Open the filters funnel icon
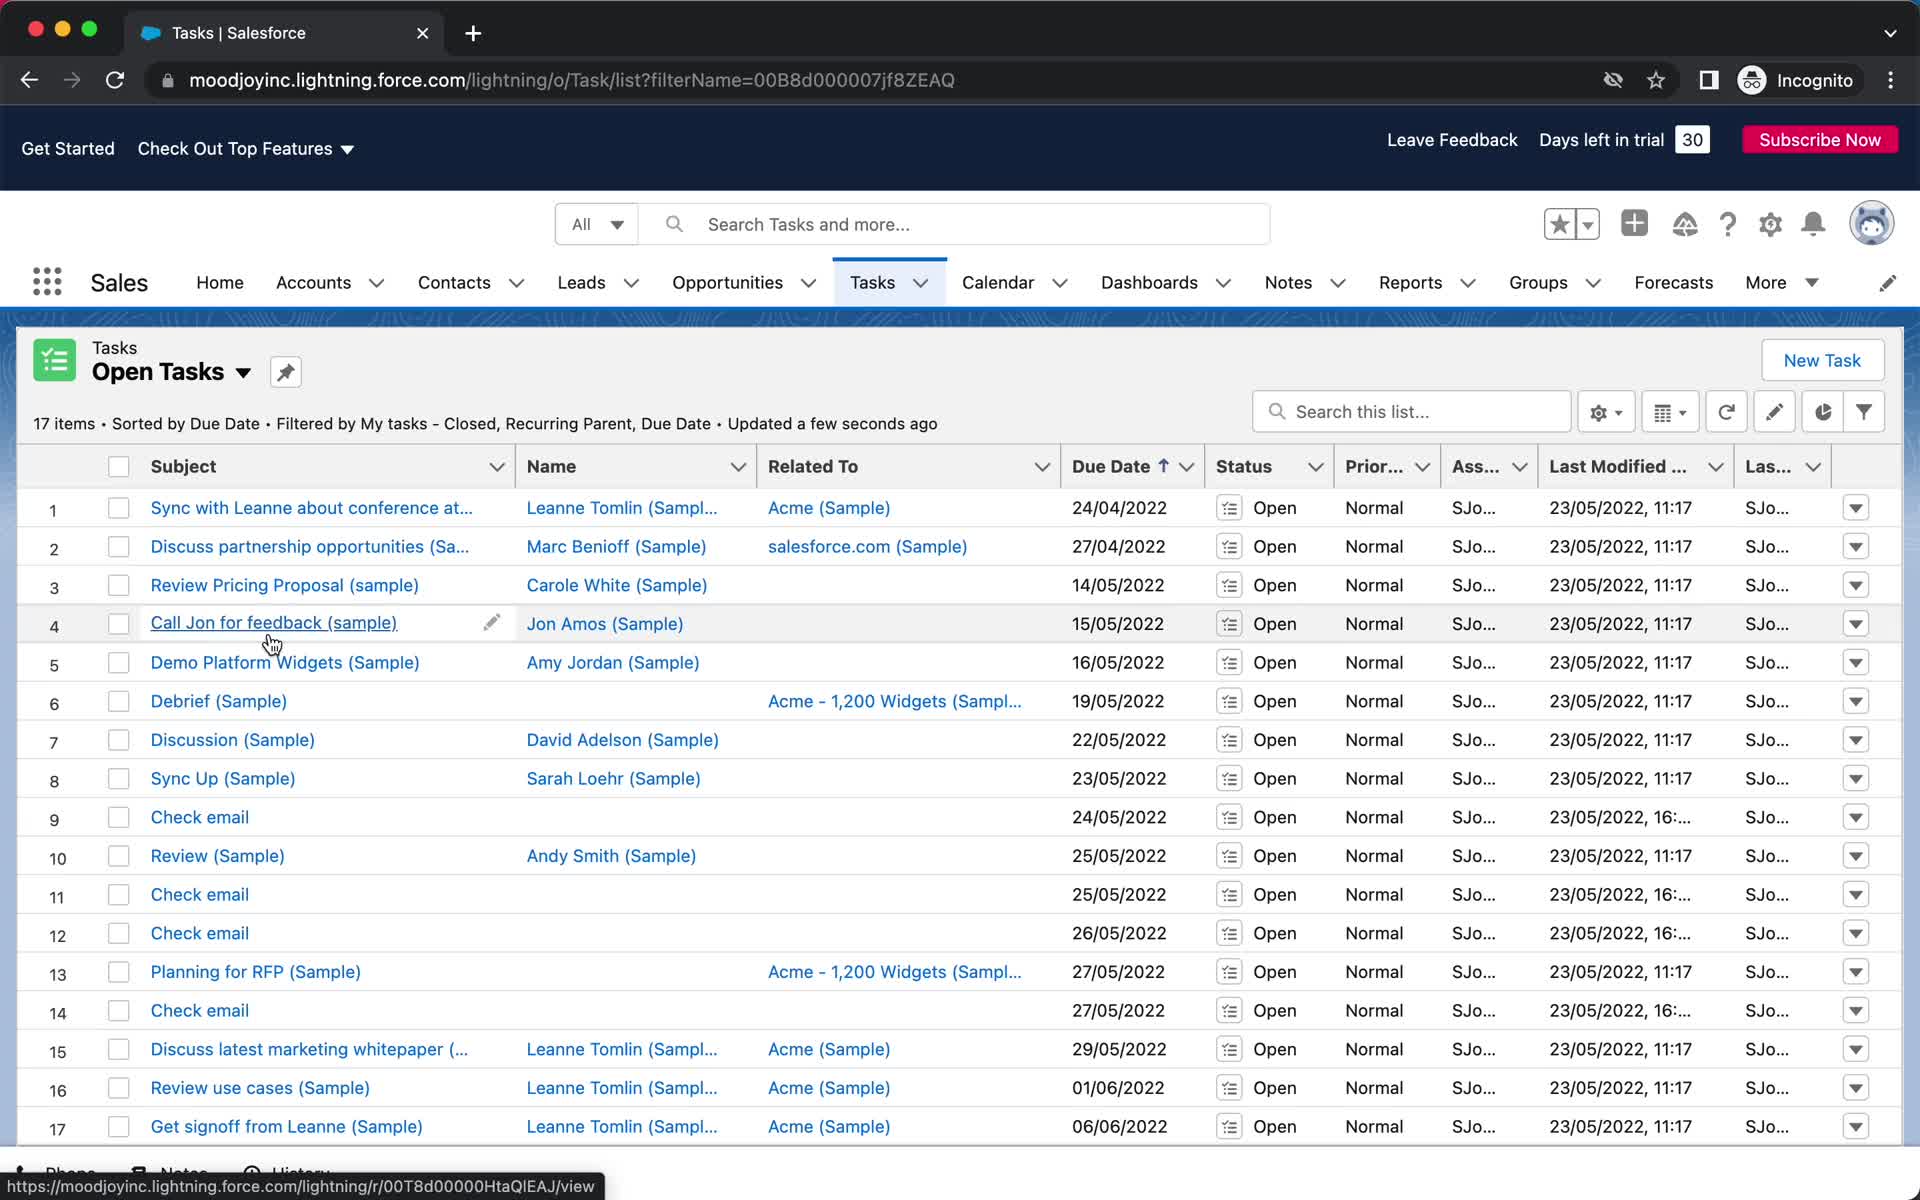Image resolution: width=1920 pixels, height=1200 pixels. click(1864, 412)
